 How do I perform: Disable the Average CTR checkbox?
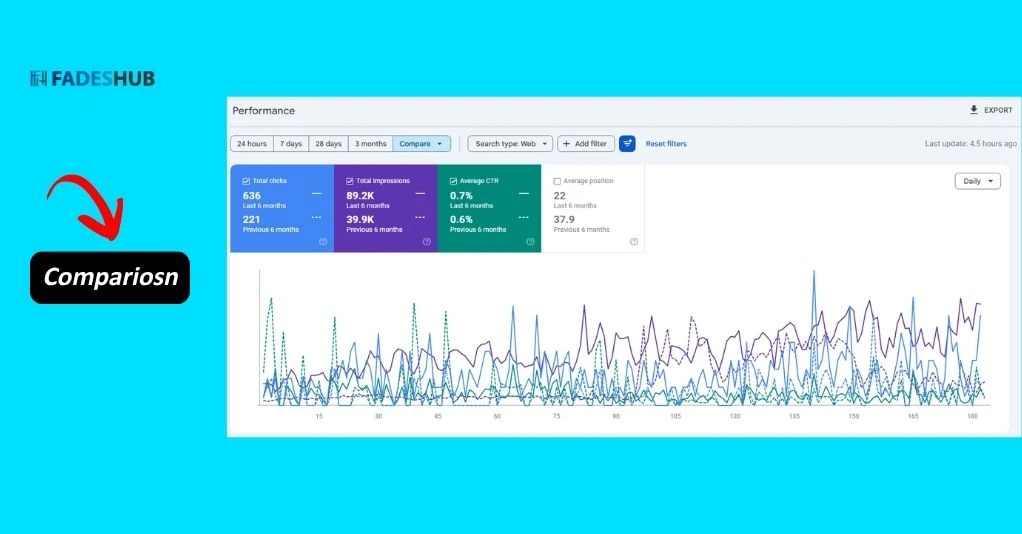(x=454, y=181)
